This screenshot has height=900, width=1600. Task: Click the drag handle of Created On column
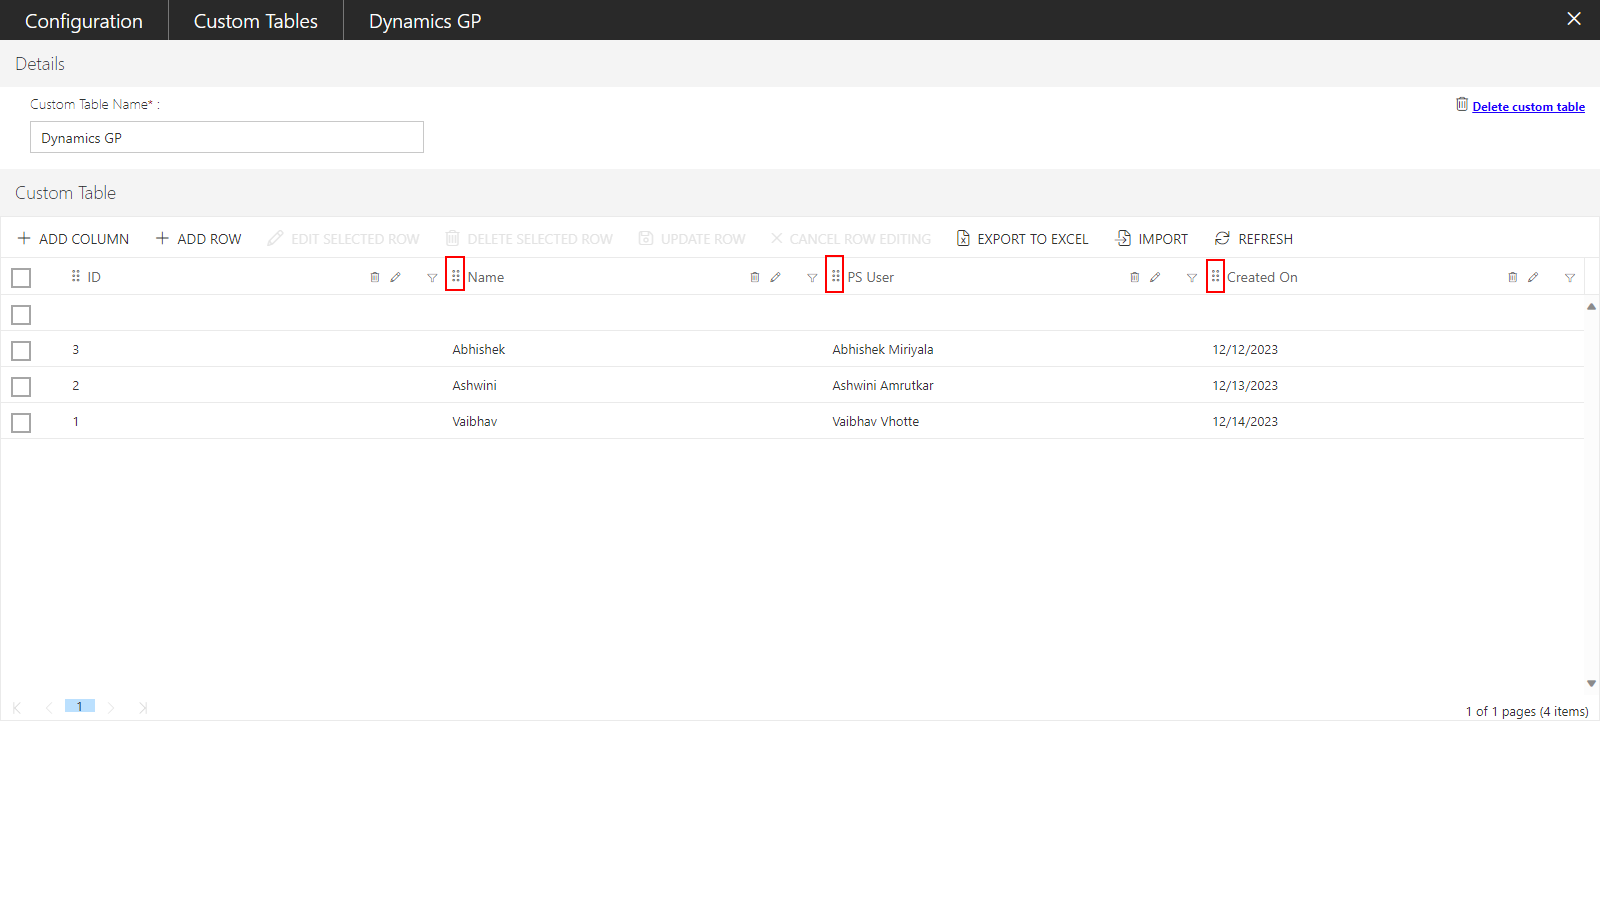pos(1216,276)
